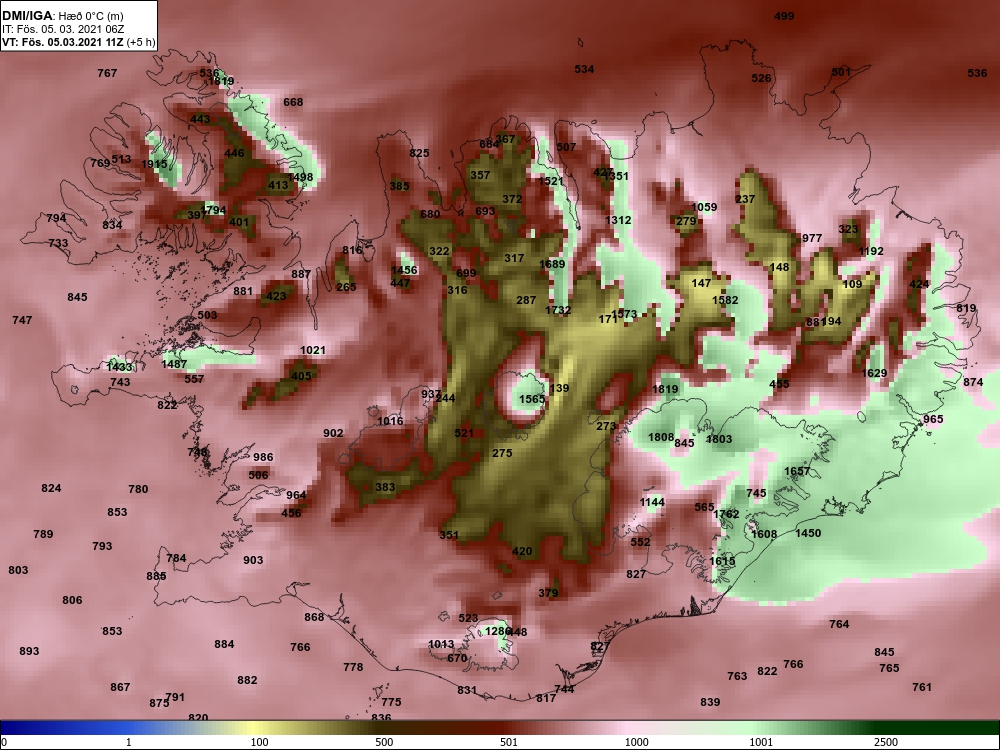
Task: Click the map value 902
Action: point(333,433)
